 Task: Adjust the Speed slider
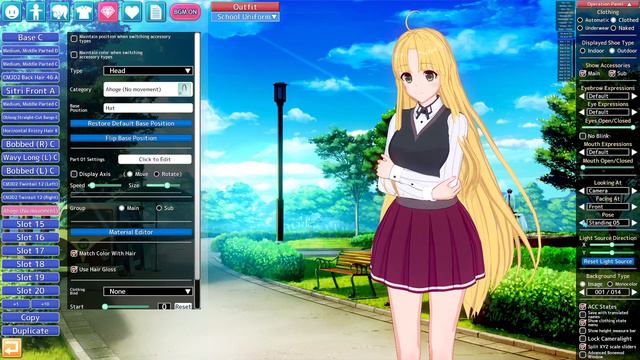click(104, 185)
